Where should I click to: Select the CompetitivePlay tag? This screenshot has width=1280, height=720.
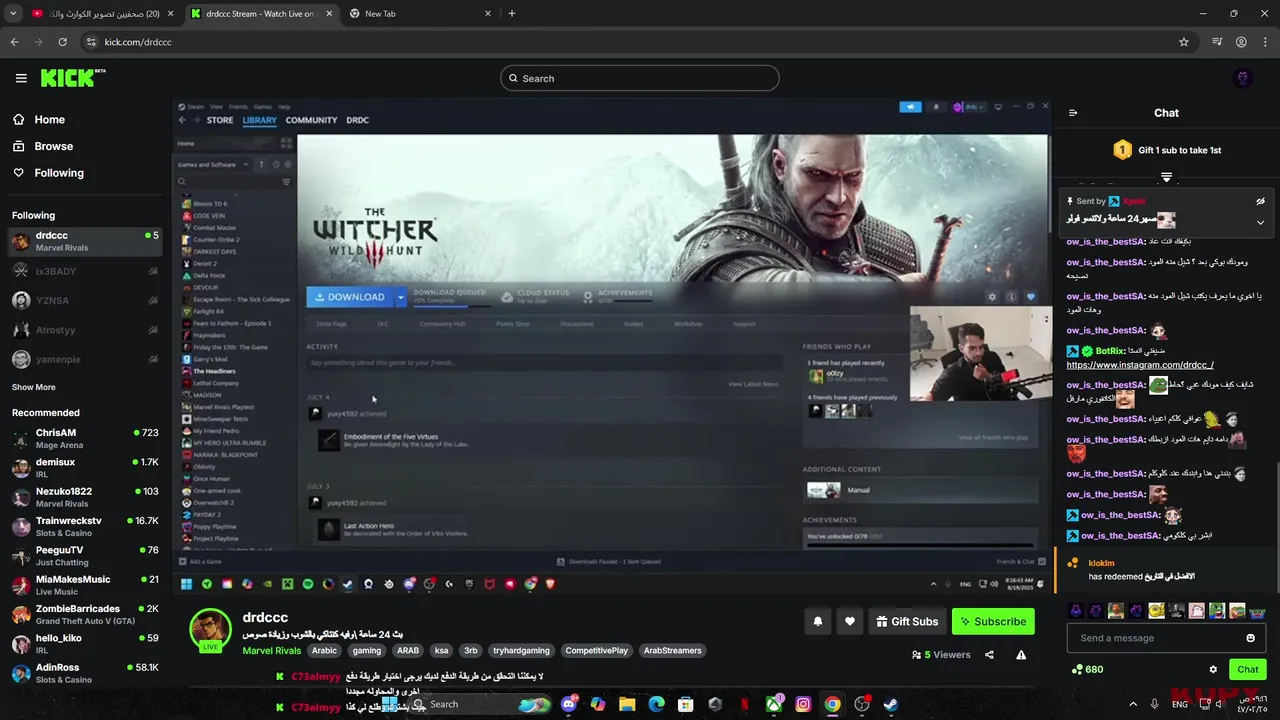(596, 650)
